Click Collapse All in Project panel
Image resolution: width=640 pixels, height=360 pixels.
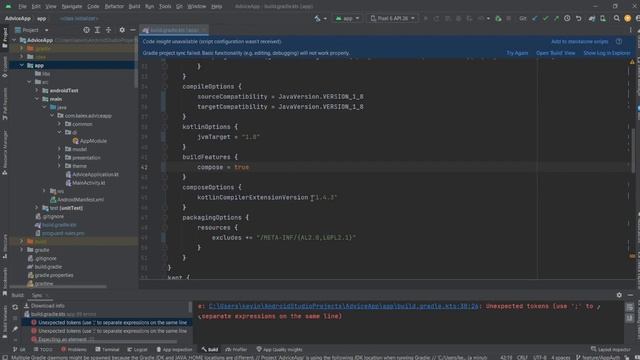108,30
